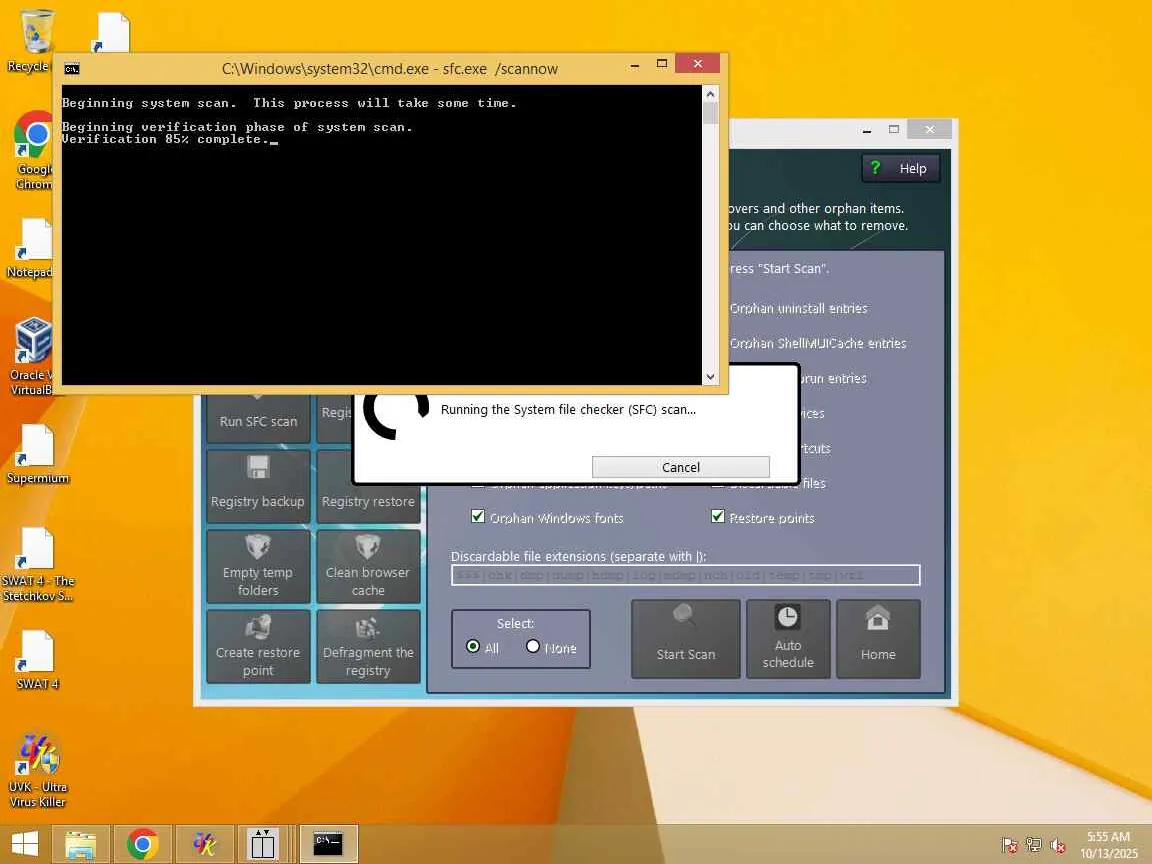Maximize the cmd.exe window

(x=661, y=64)
